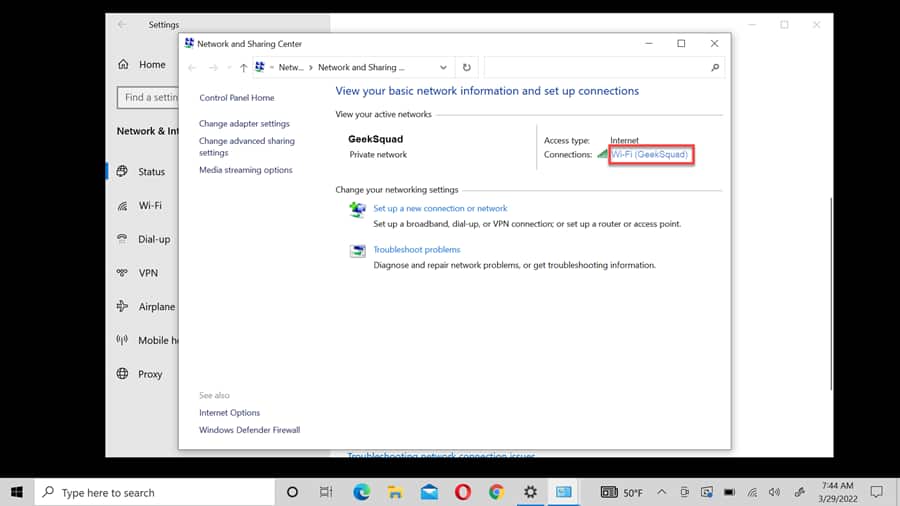Open Set up a new connection or network
Image resolution: width=900 pixels, height=506 pixels.
click(440, 208)
